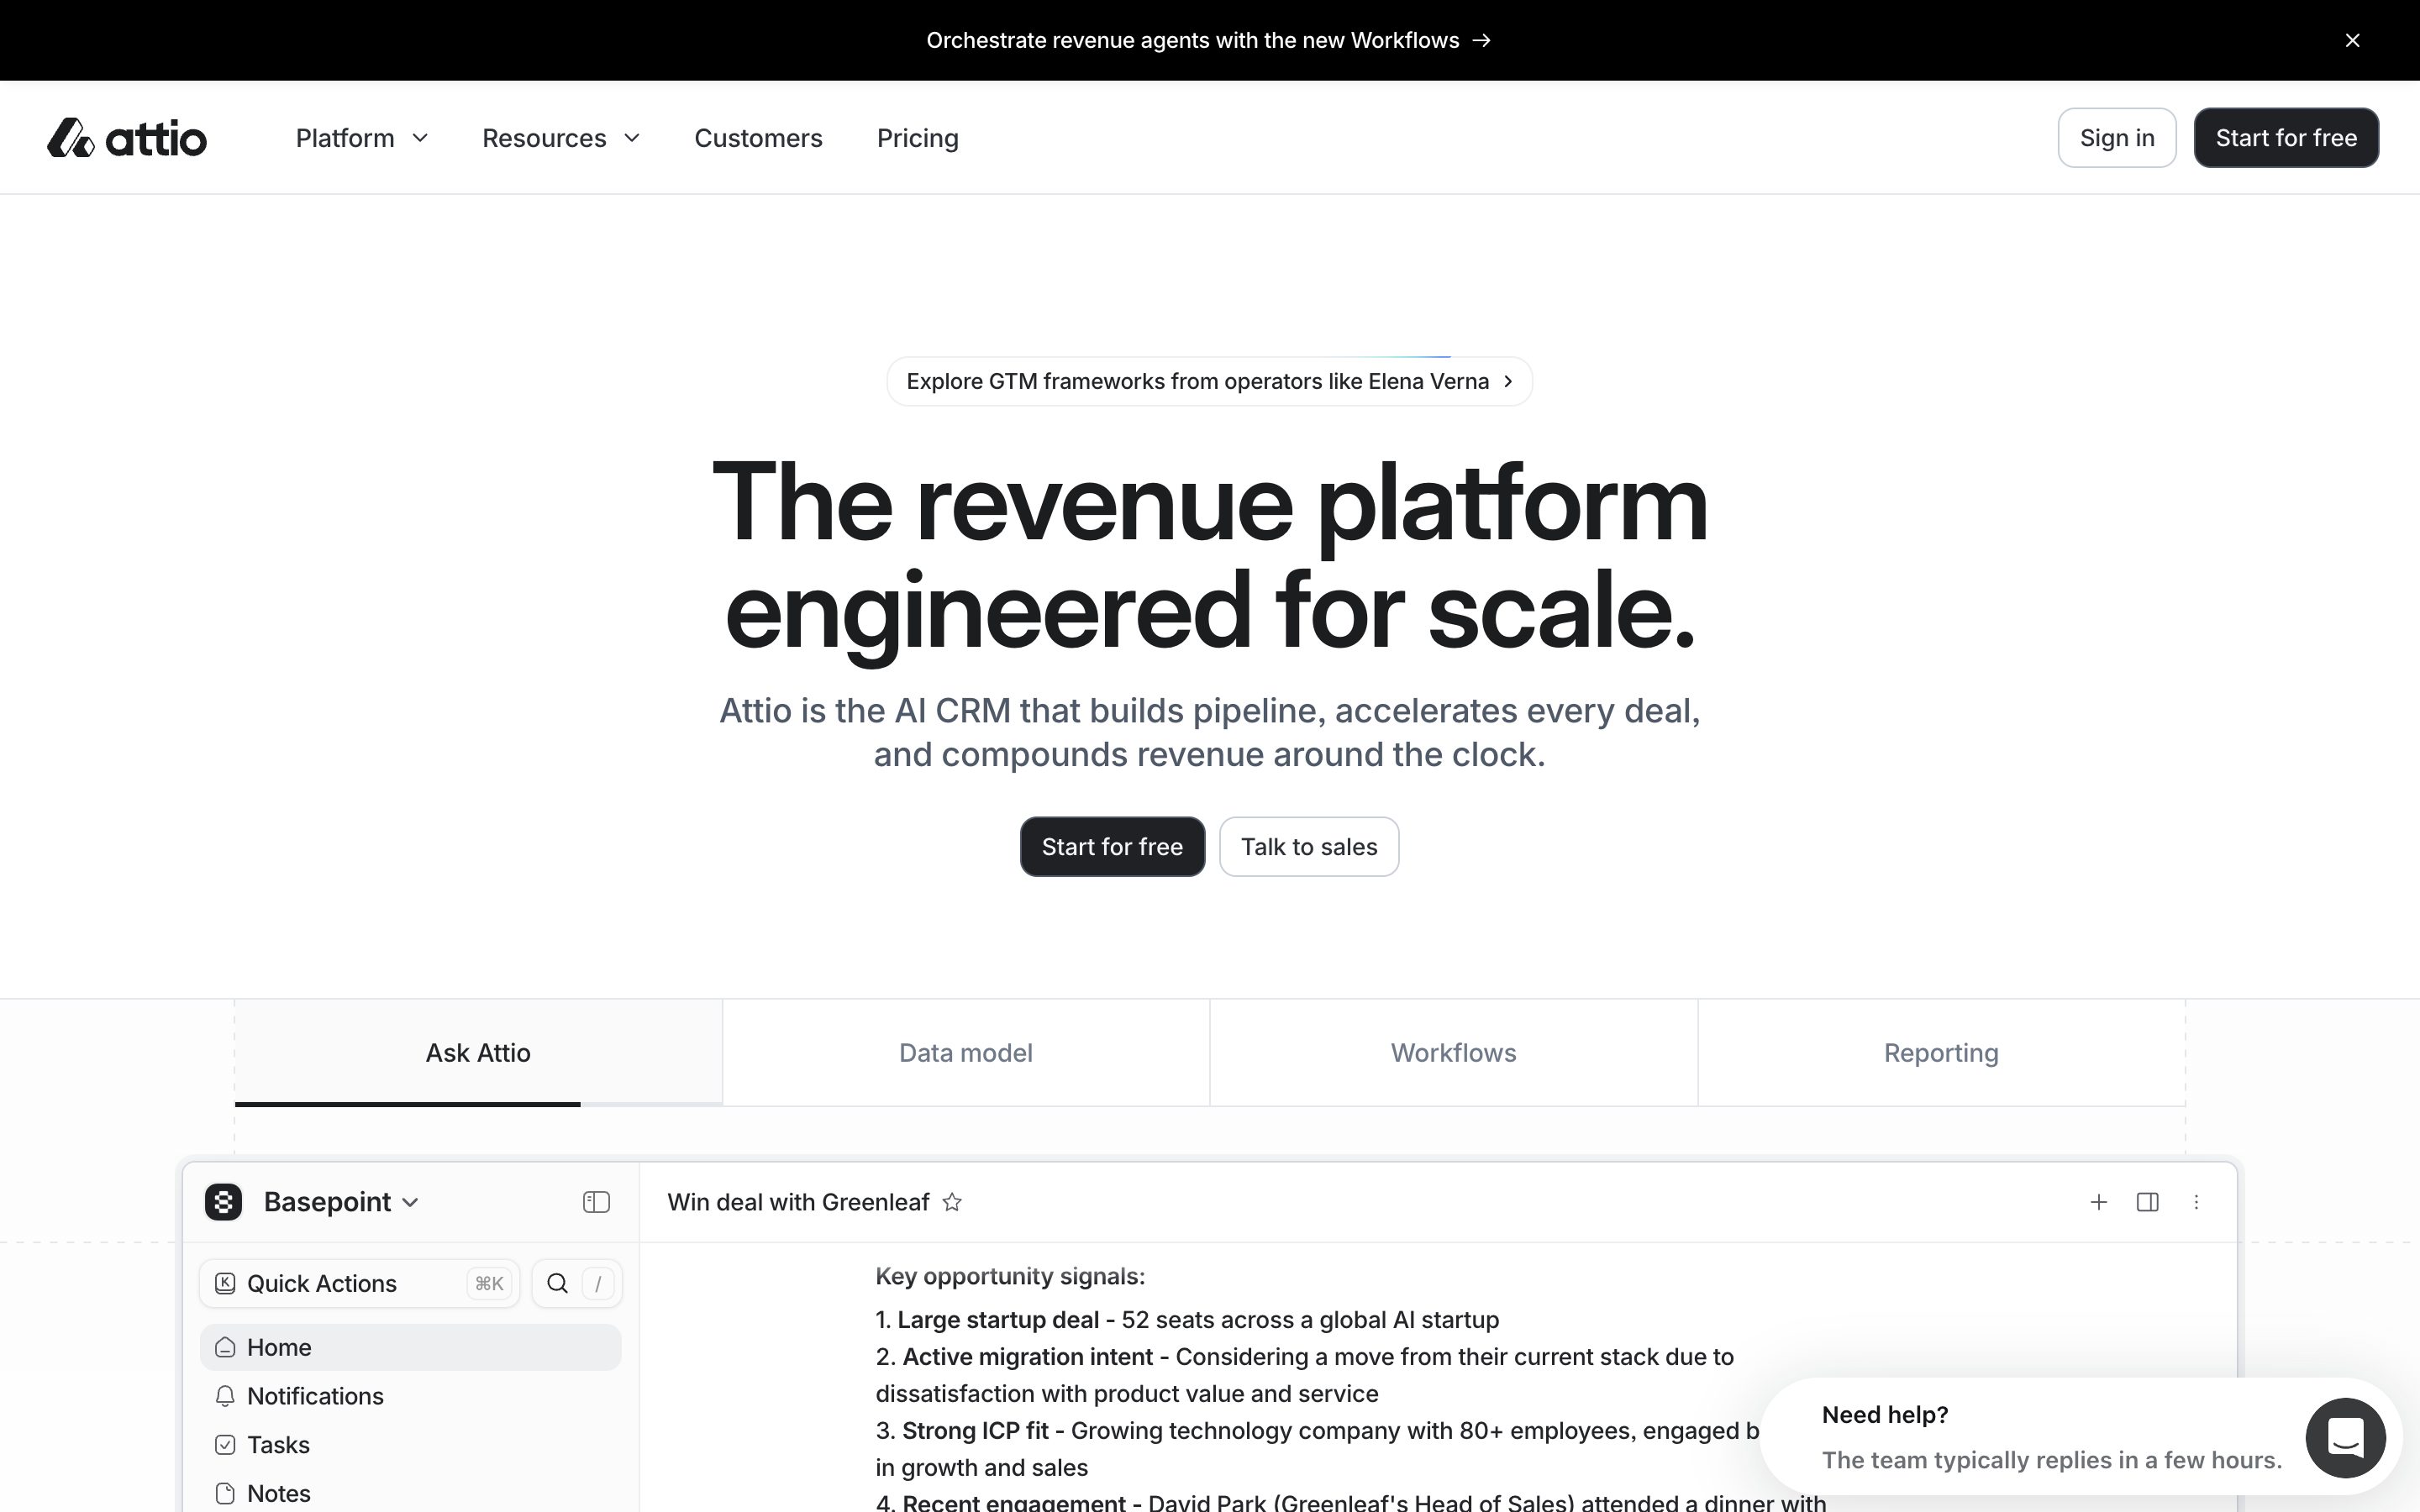
Task: Go to the Customers page
Action: 758,138
